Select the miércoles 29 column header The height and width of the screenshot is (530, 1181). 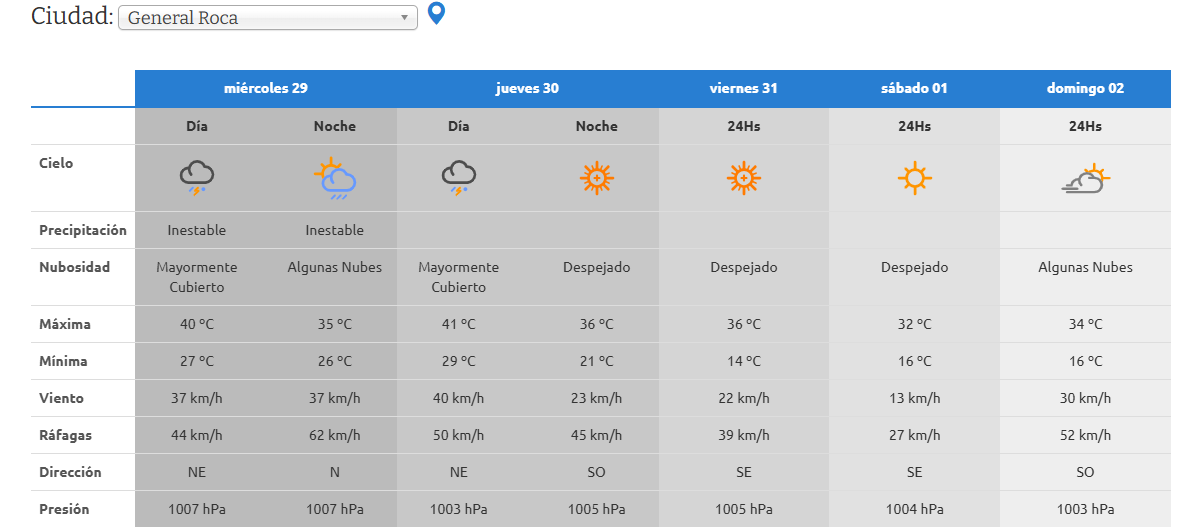point(265,88)
